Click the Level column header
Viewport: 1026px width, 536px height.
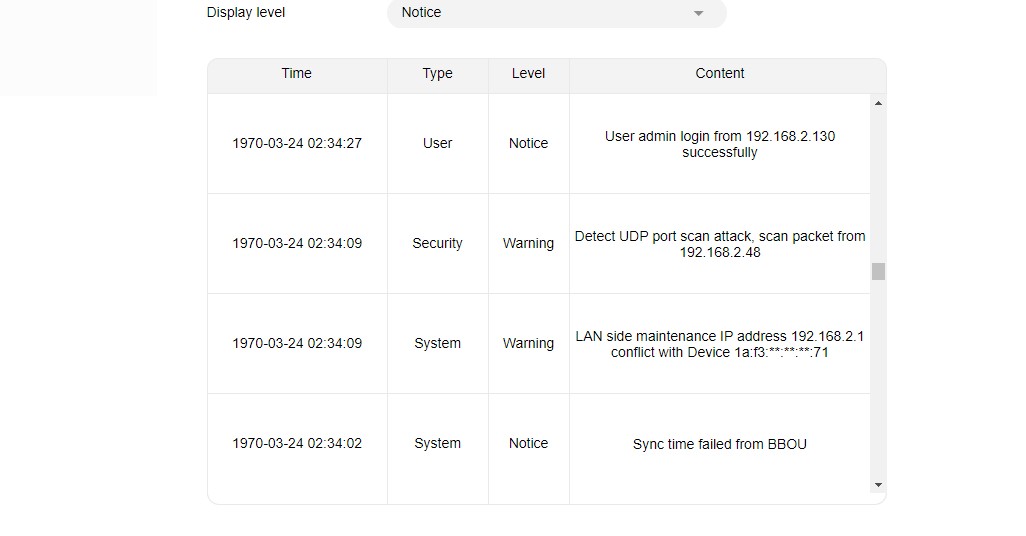[528, 74]
